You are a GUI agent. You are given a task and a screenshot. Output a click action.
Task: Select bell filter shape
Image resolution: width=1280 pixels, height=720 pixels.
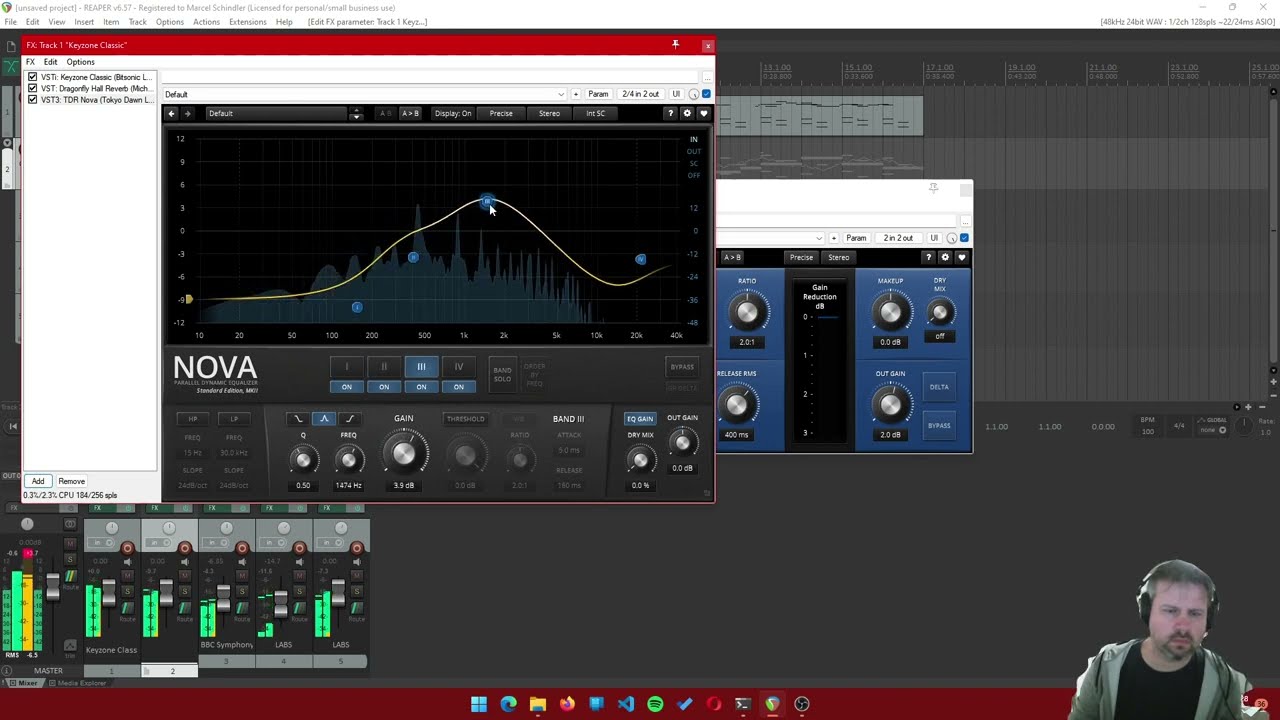click(x=323, y=419)
